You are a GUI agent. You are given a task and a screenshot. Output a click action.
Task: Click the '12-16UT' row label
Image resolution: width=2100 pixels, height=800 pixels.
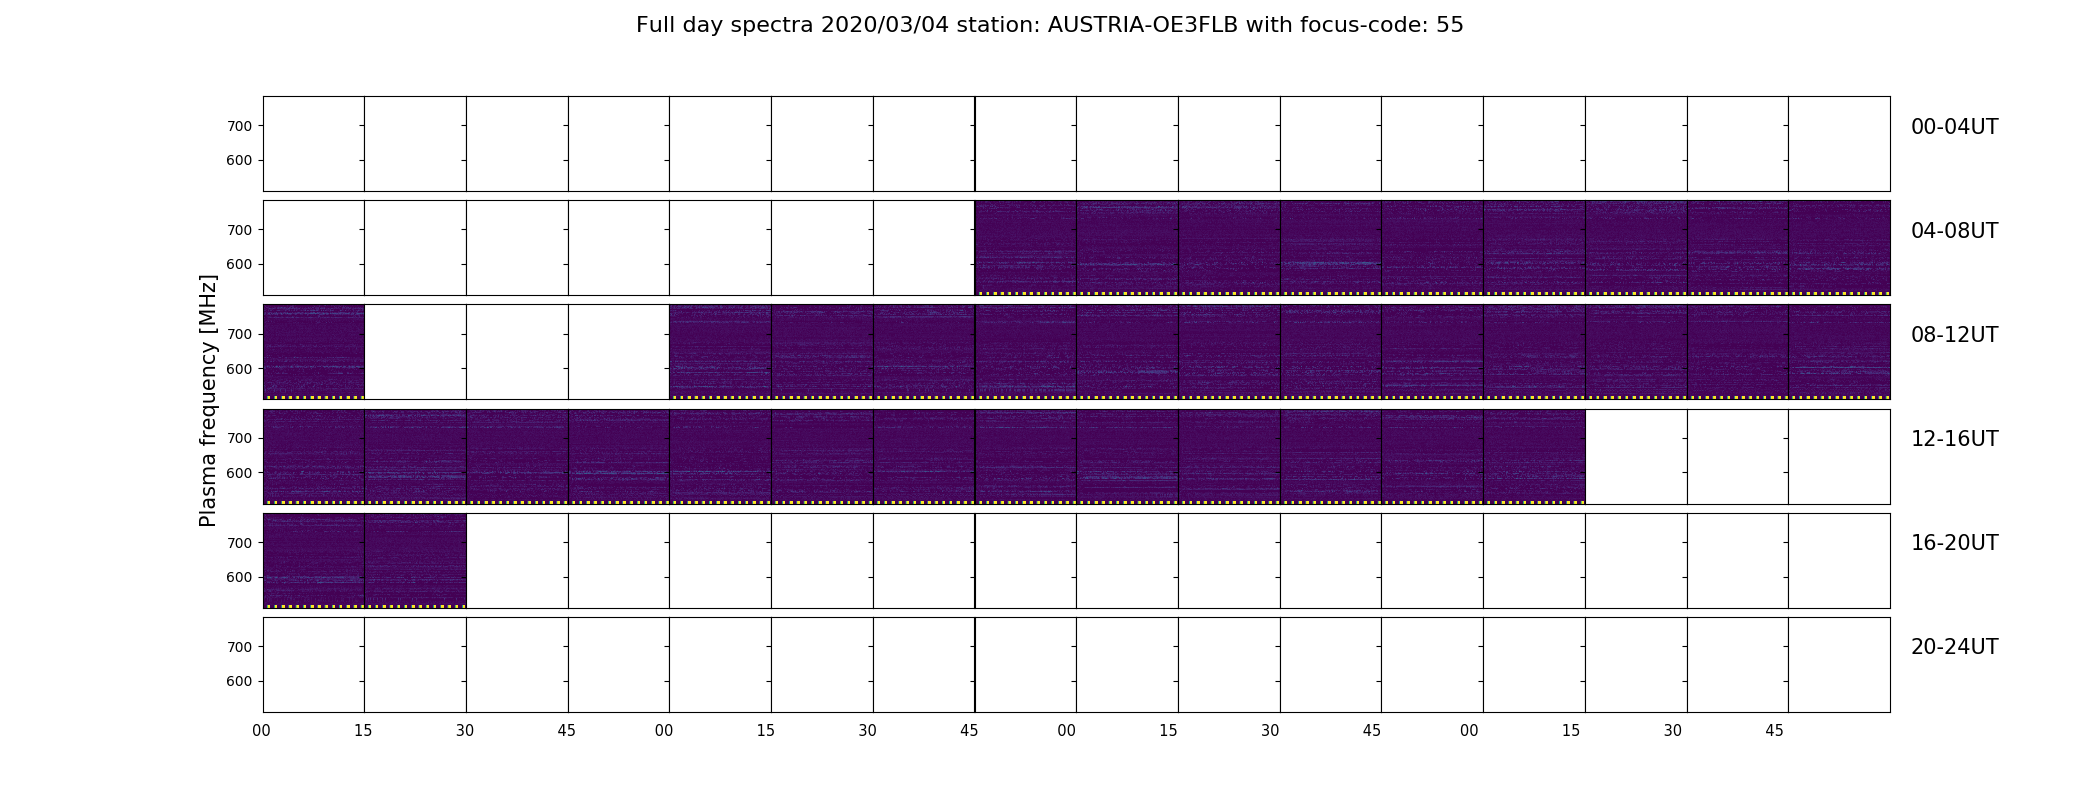[x=1954, y=439]
